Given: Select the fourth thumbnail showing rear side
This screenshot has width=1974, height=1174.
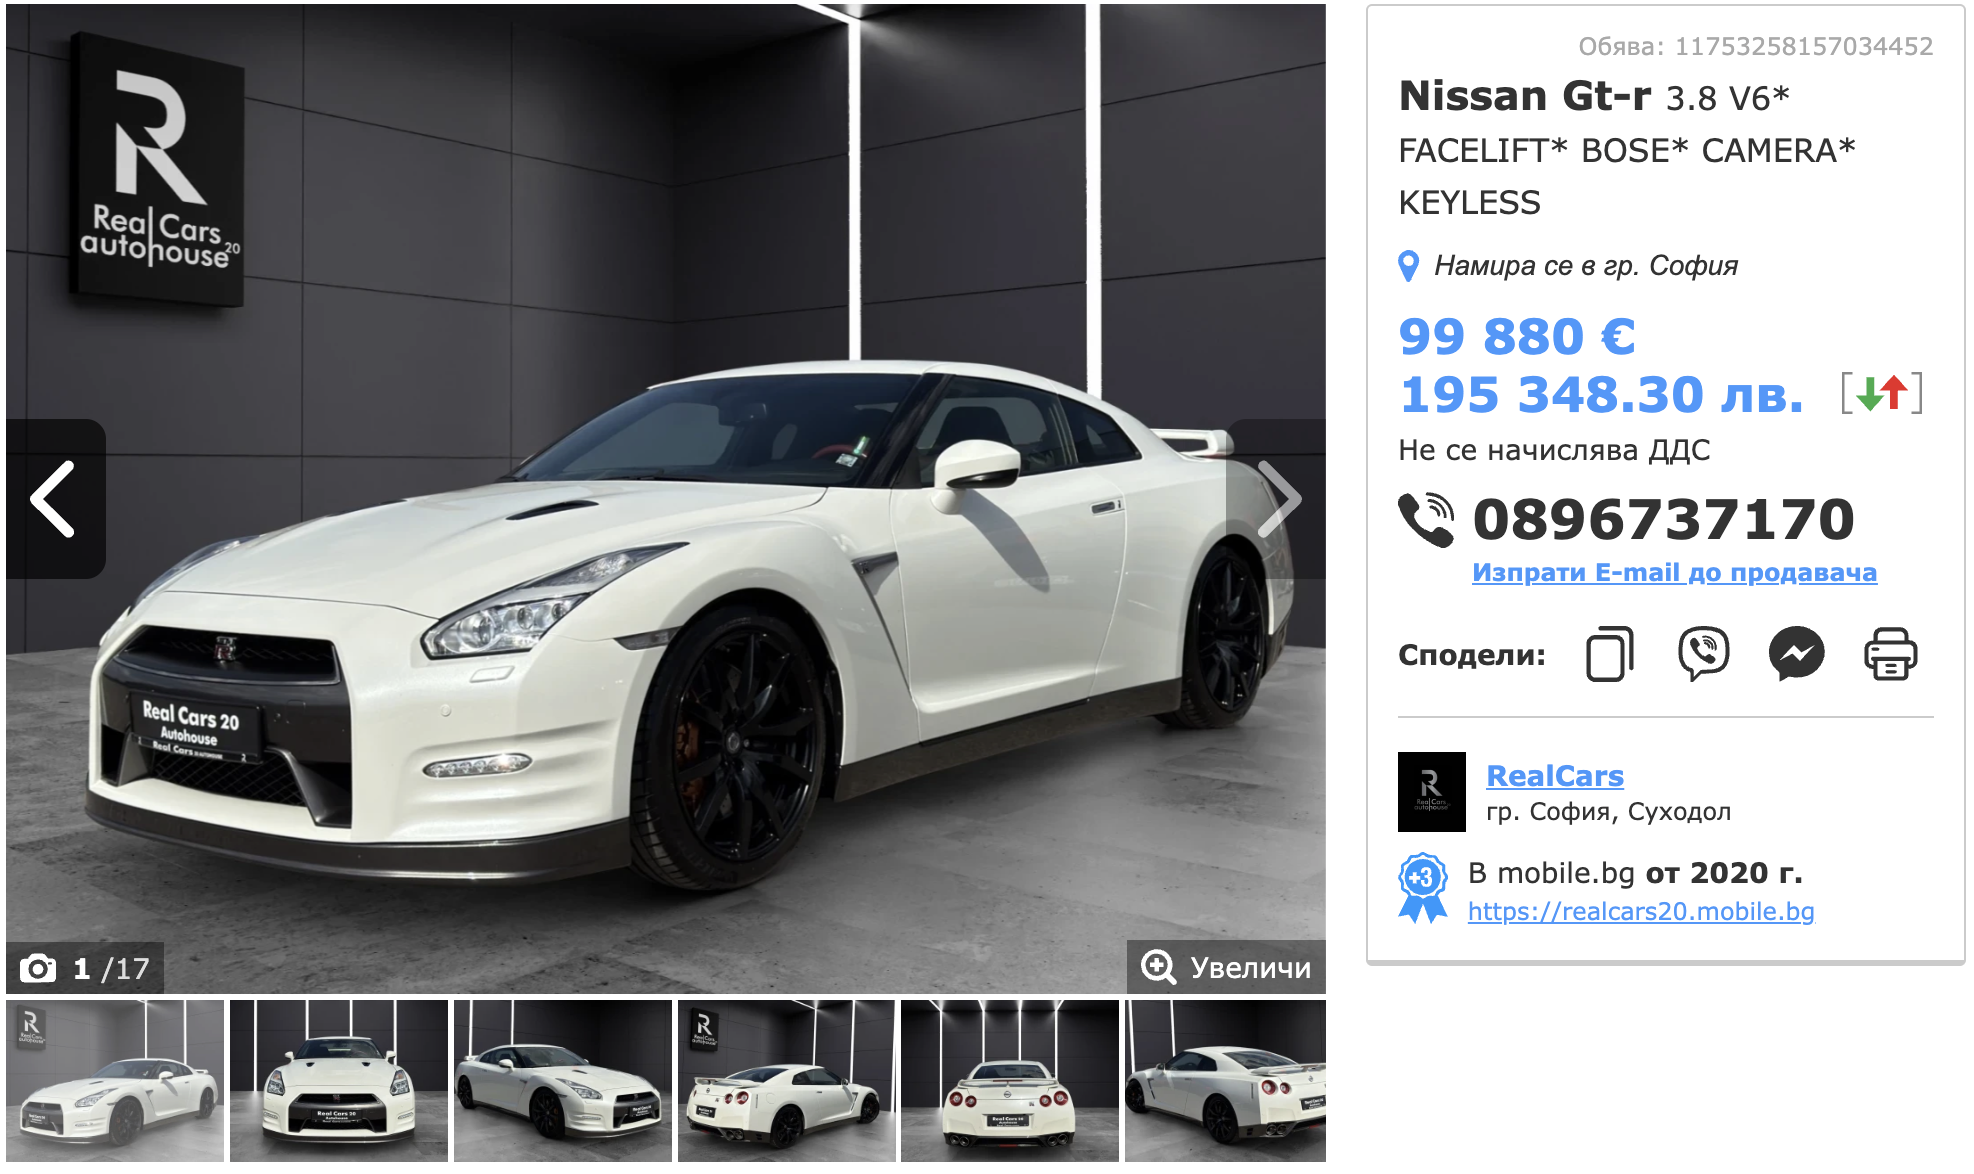Looking at the screenshot, I should click(786, 1081).
